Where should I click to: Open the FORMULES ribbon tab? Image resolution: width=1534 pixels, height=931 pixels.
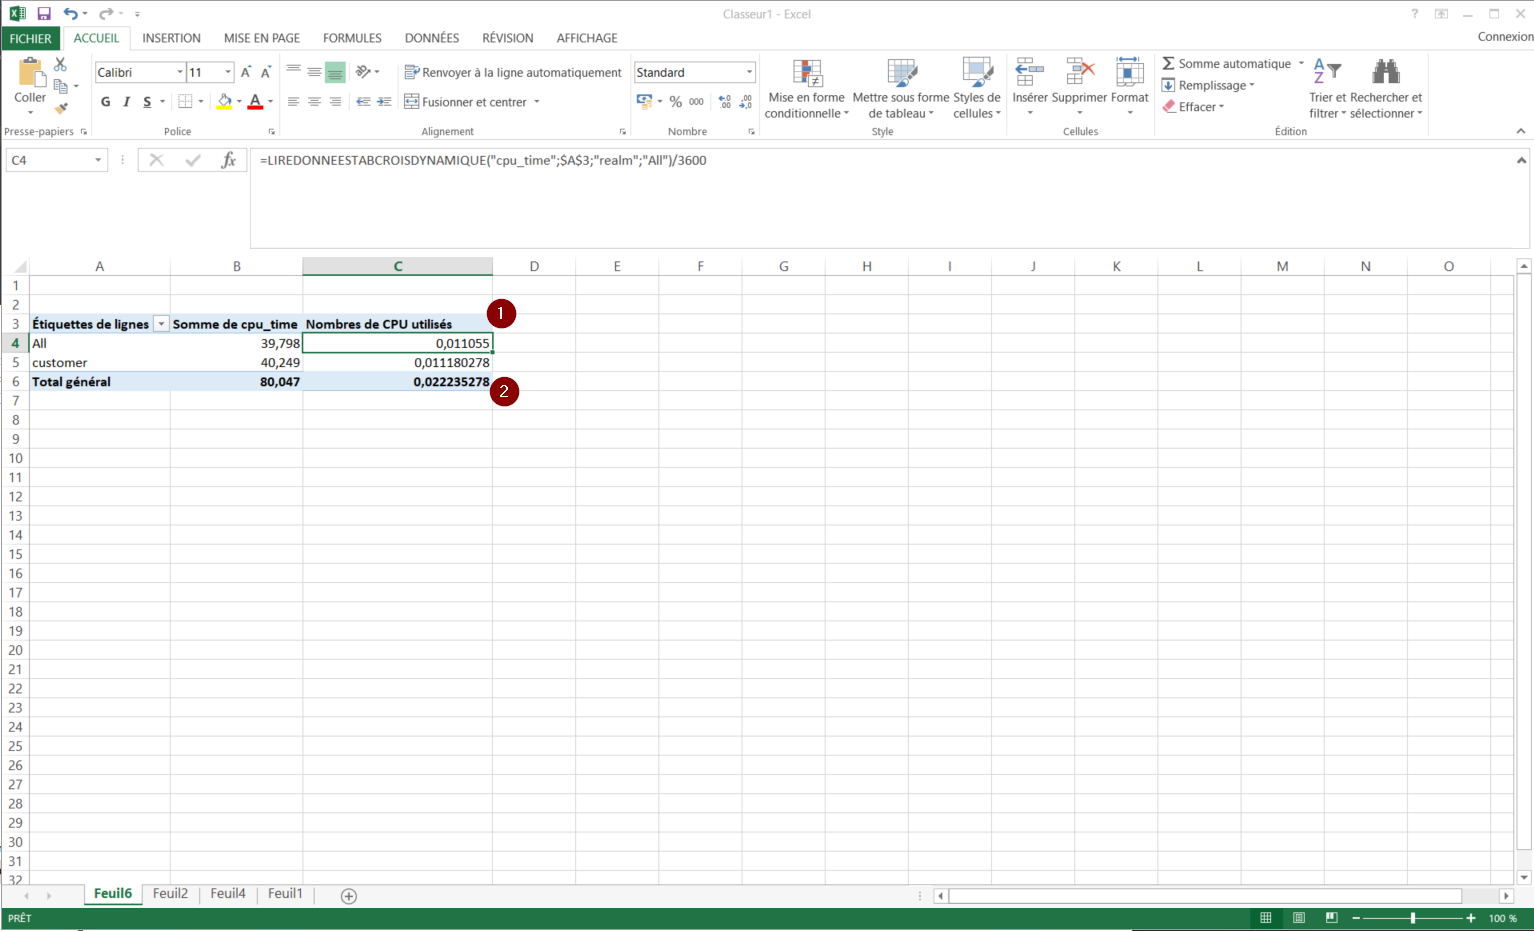tap(352, 38)
